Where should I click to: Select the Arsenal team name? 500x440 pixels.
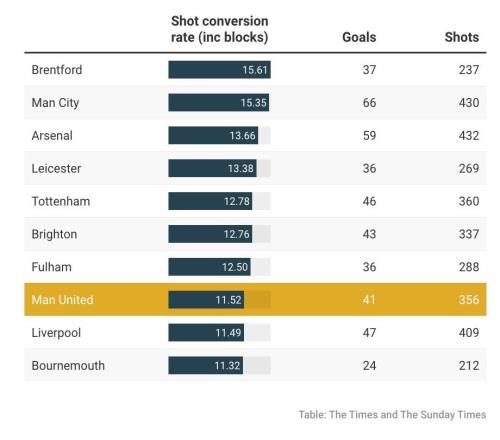click(x=52, y=135)
